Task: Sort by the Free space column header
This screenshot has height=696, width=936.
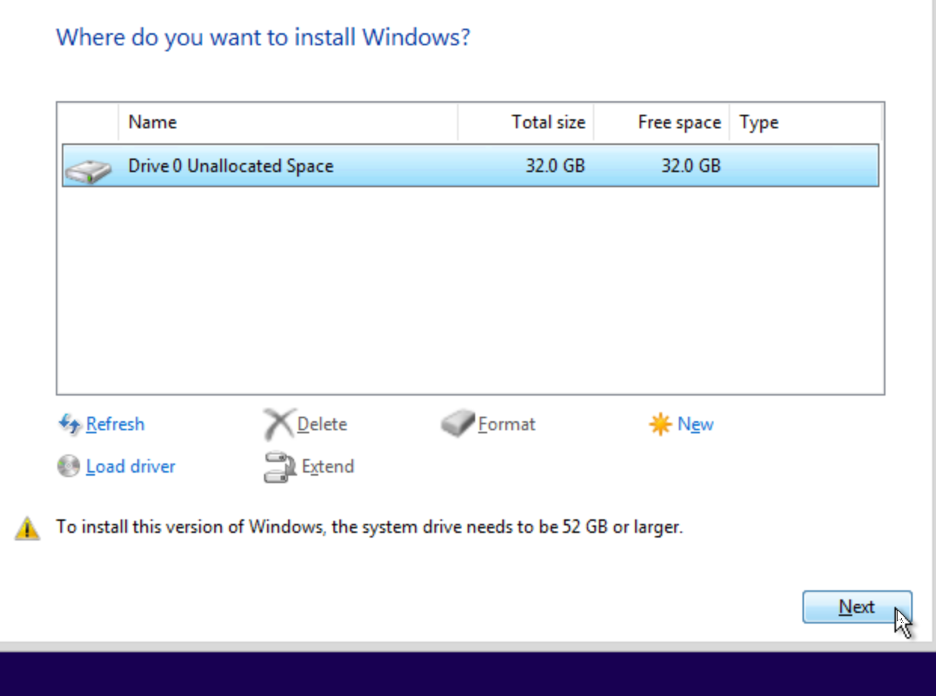Action: [661, 122]
